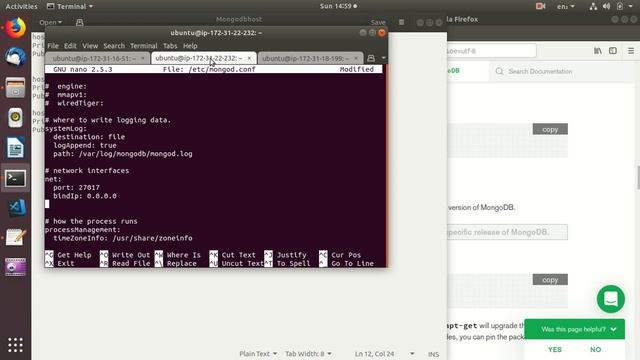640x360 pixels.
Task: Show applications grid in dock
Action: (15, 345)
